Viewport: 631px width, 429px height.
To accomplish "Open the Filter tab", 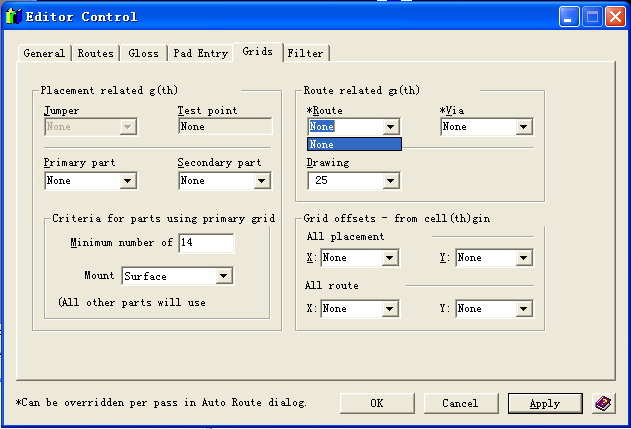I will click(305, 53).
